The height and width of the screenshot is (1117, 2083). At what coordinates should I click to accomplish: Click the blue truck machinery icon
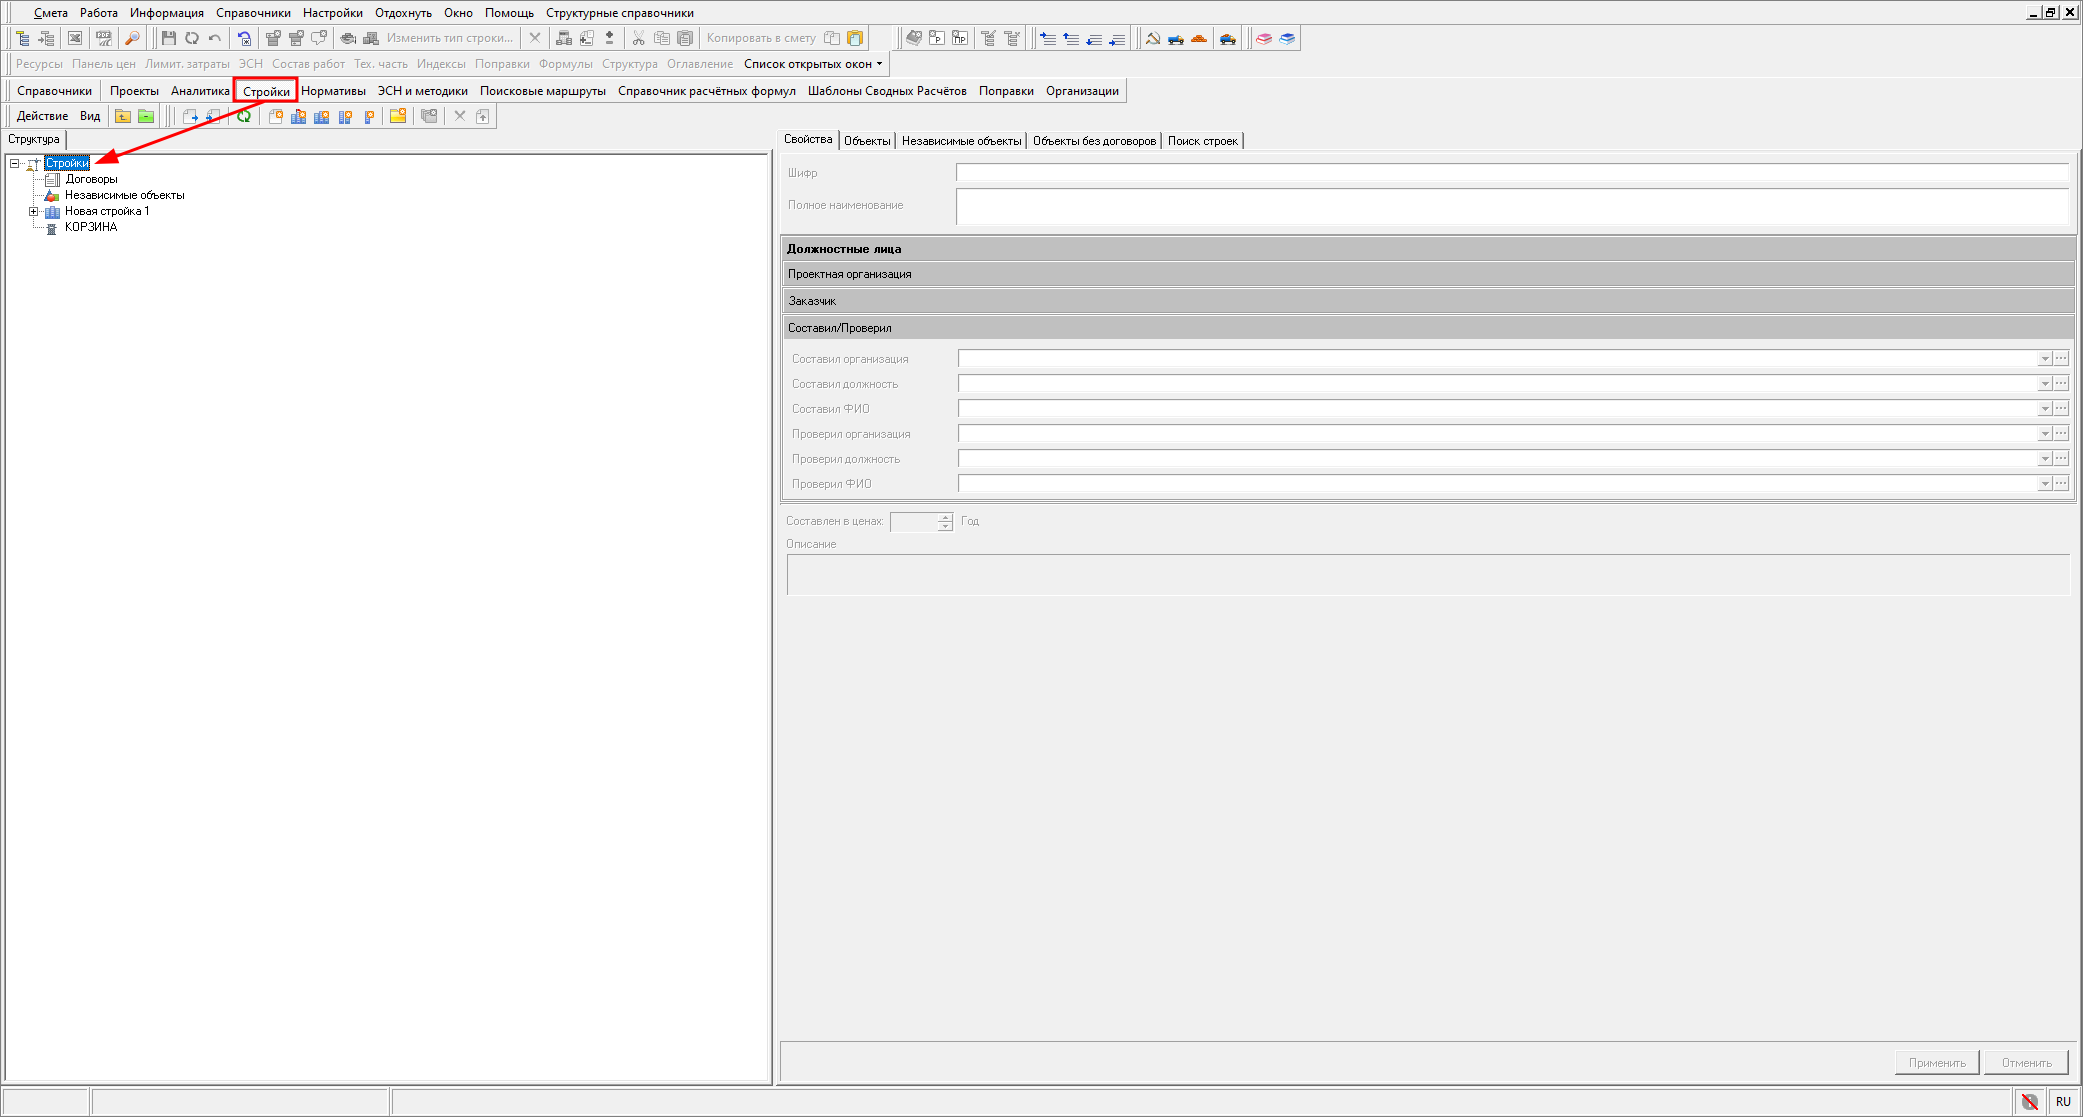coord(1176,38)
